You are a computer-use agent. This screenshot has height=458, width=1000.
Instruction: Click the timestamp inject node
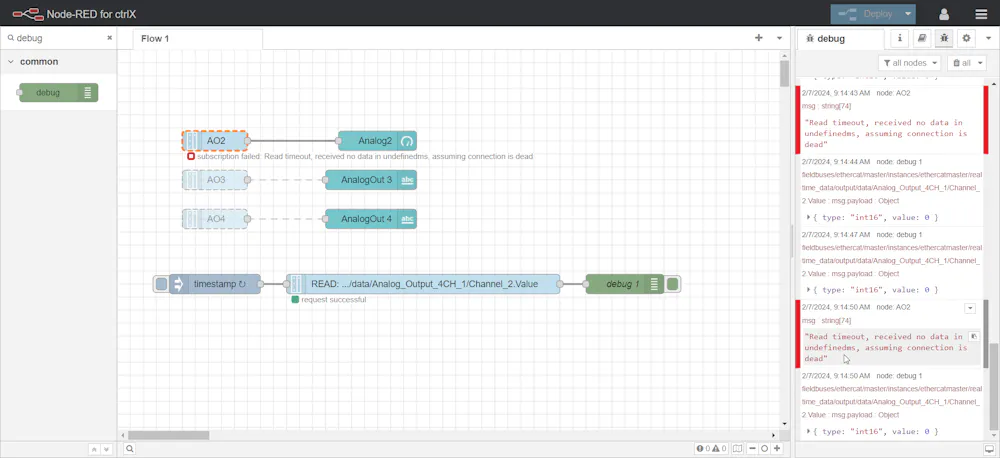click(215, 284)
